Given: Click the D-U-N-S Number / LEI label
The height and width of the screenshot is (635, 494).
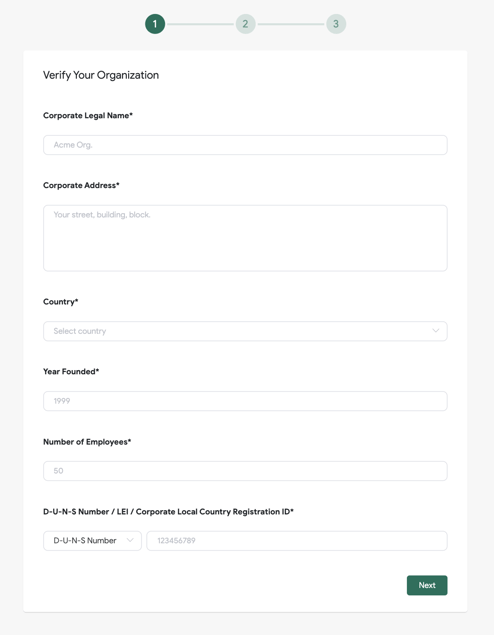Looking at the screenshot, I should 168,511.
